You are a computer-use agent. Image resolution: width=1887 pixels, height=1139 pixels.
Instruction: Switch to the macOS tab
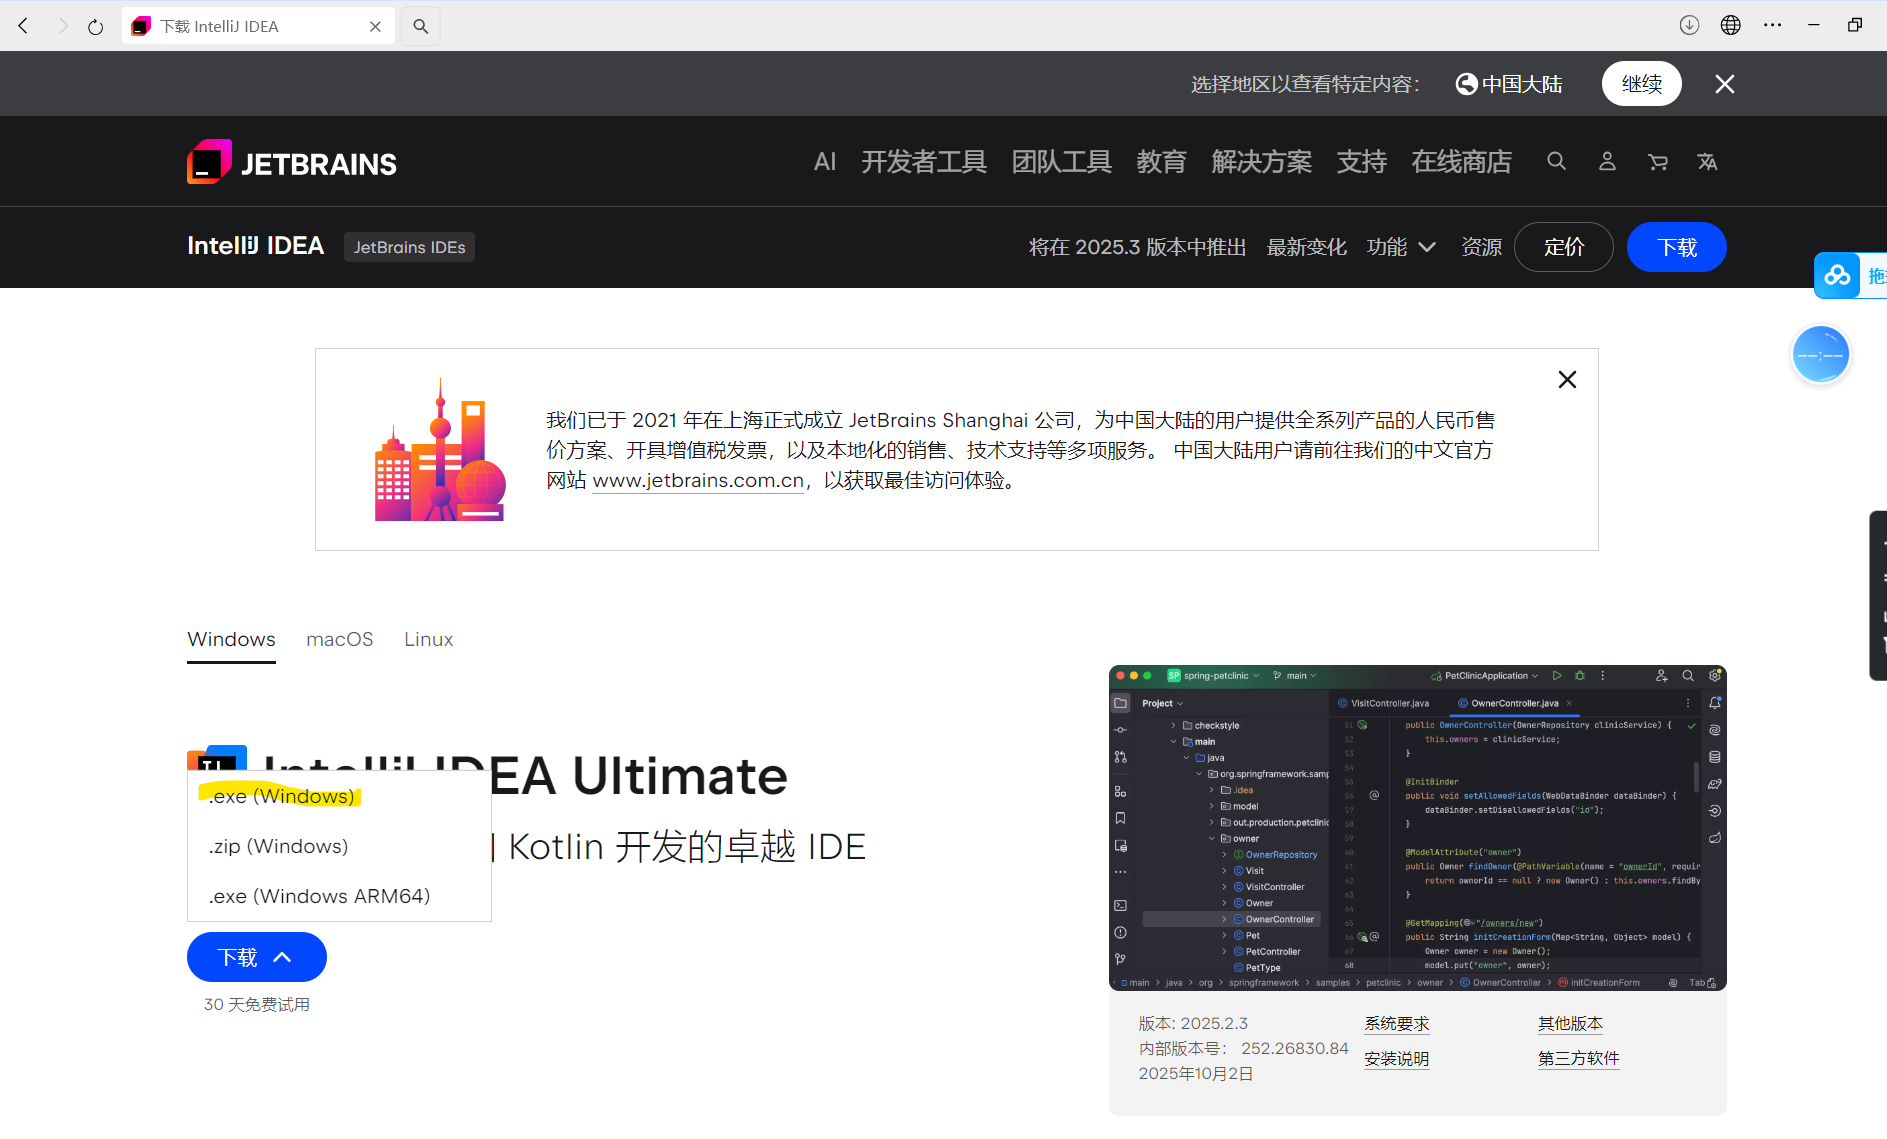coord(339,639)
